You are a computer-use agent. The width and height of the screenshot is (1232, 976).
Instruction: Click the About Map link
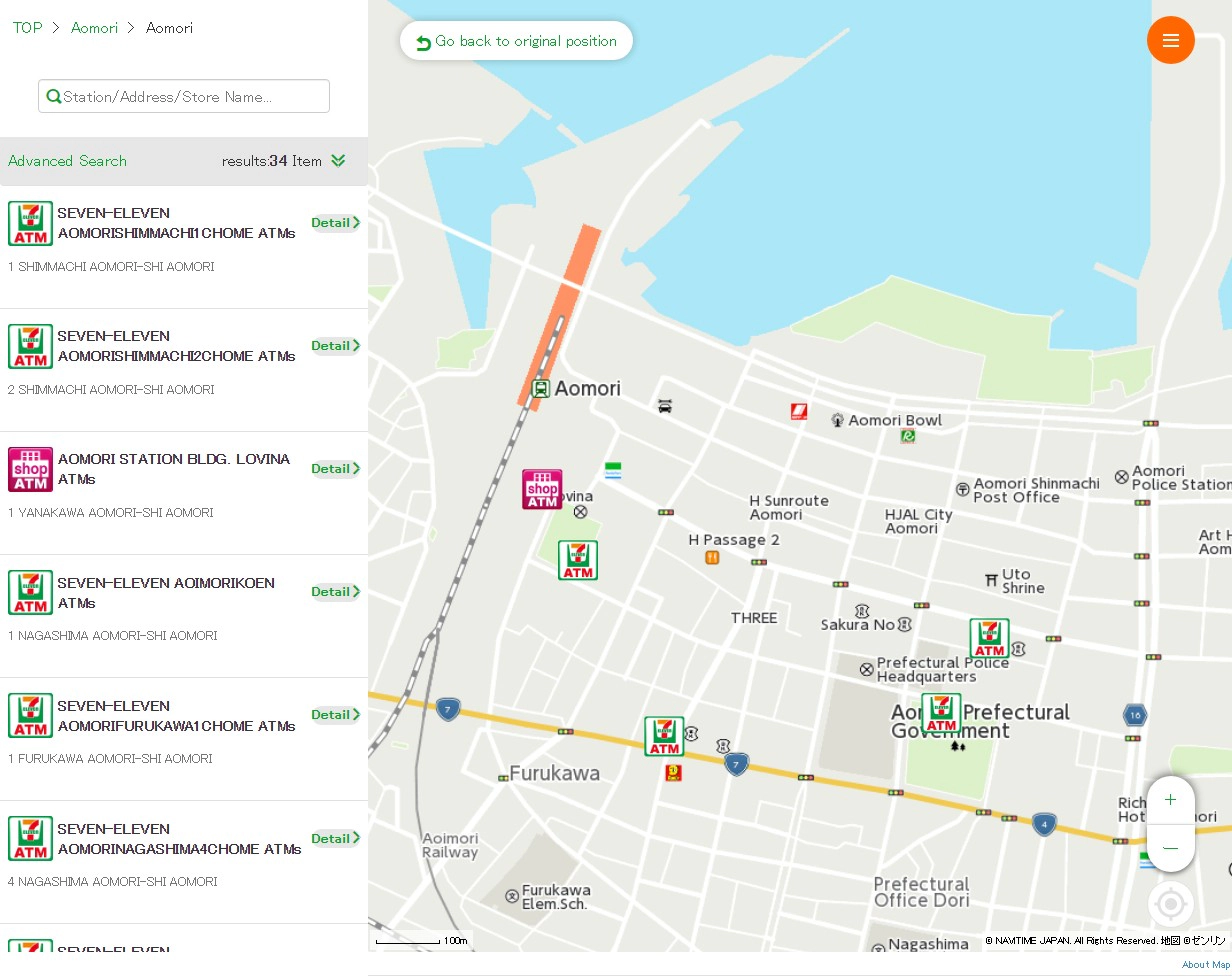click(x=1206, y=965)
